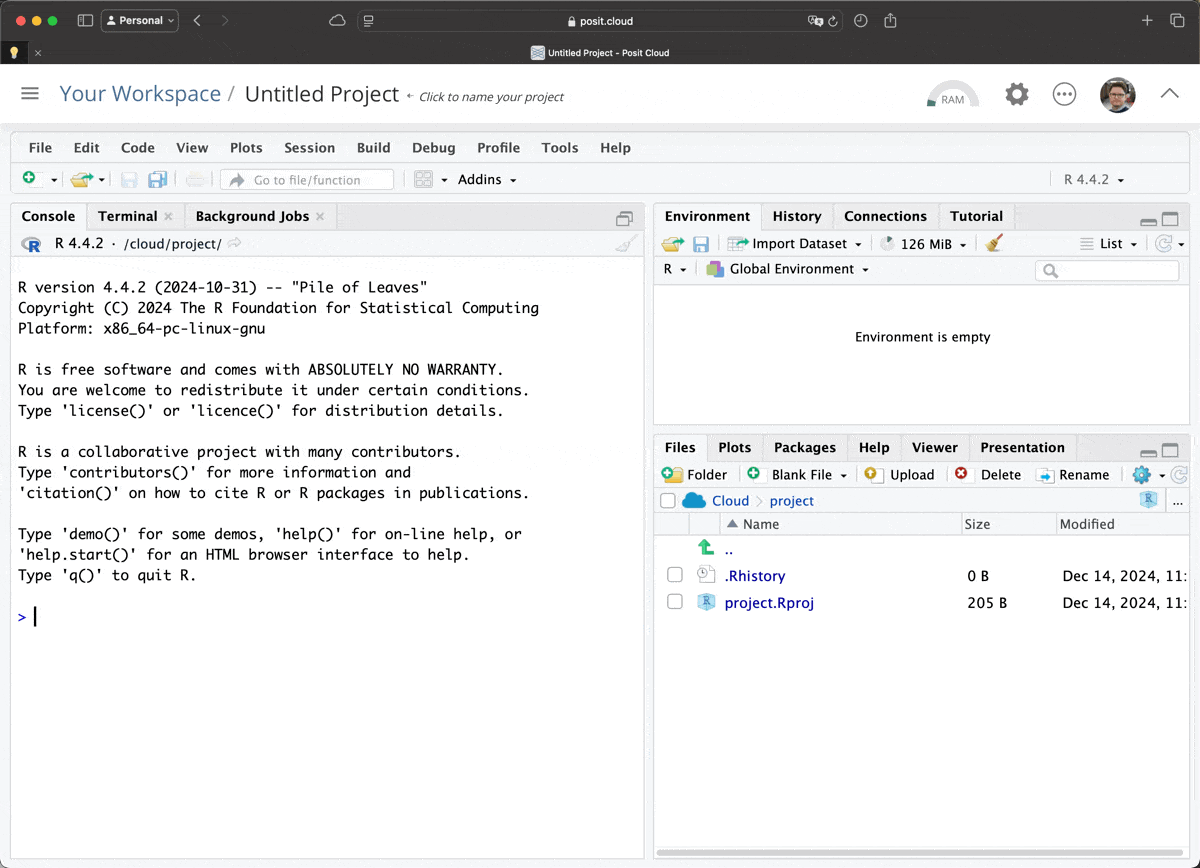Open the workspace panes layout icon
Screen dimensions: 1200x868
[x=423, y=179]
